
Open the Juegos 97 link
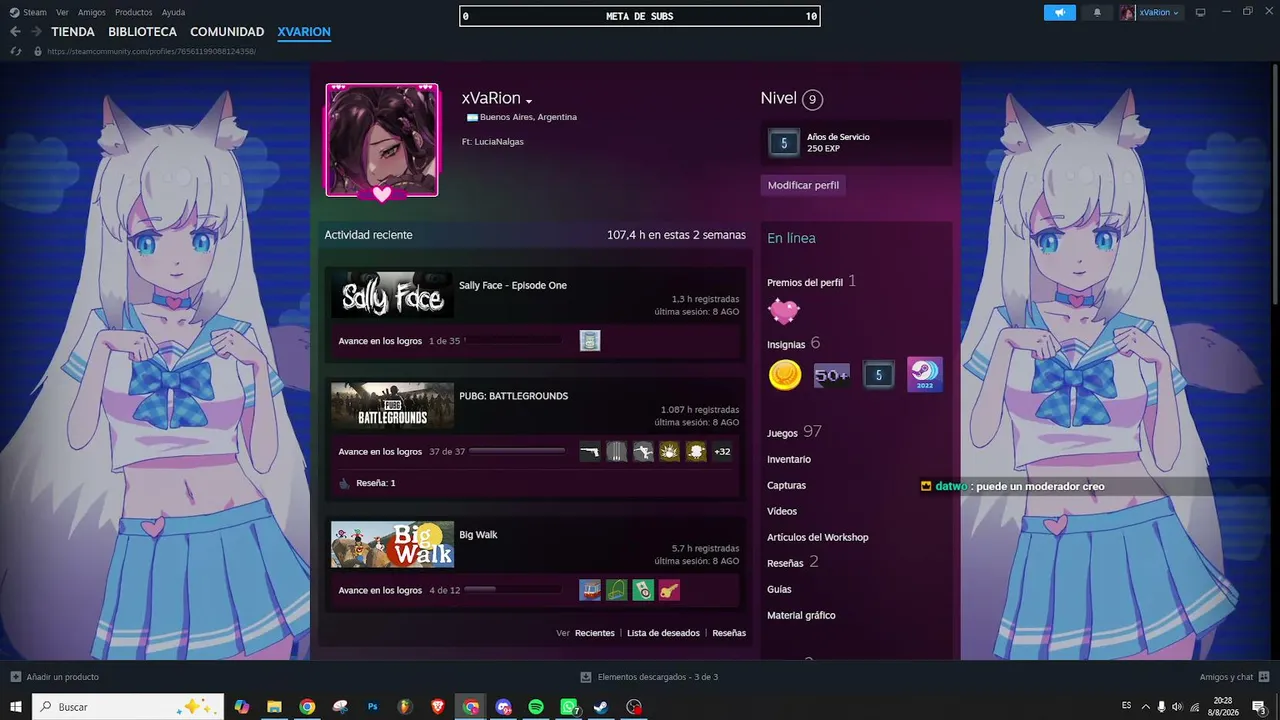click(794, 432)
